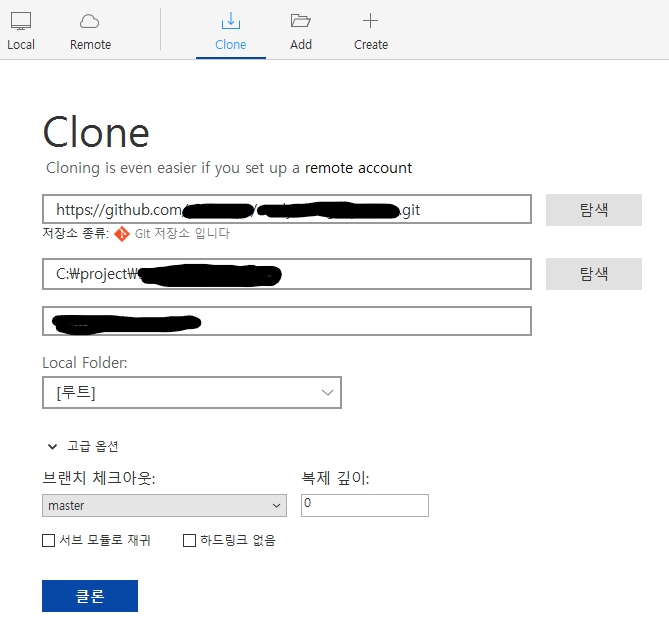Open the master branch checkout dropdown
Image resolution: width=669 pixels, height=634 pixels.
coord(164,506)
